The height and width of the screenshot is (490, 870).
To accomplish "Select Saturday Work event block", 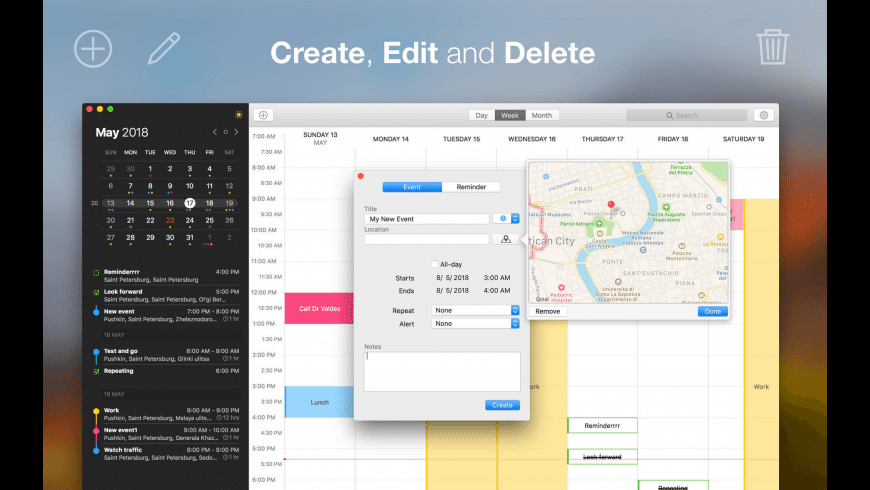I will (761, 344).
